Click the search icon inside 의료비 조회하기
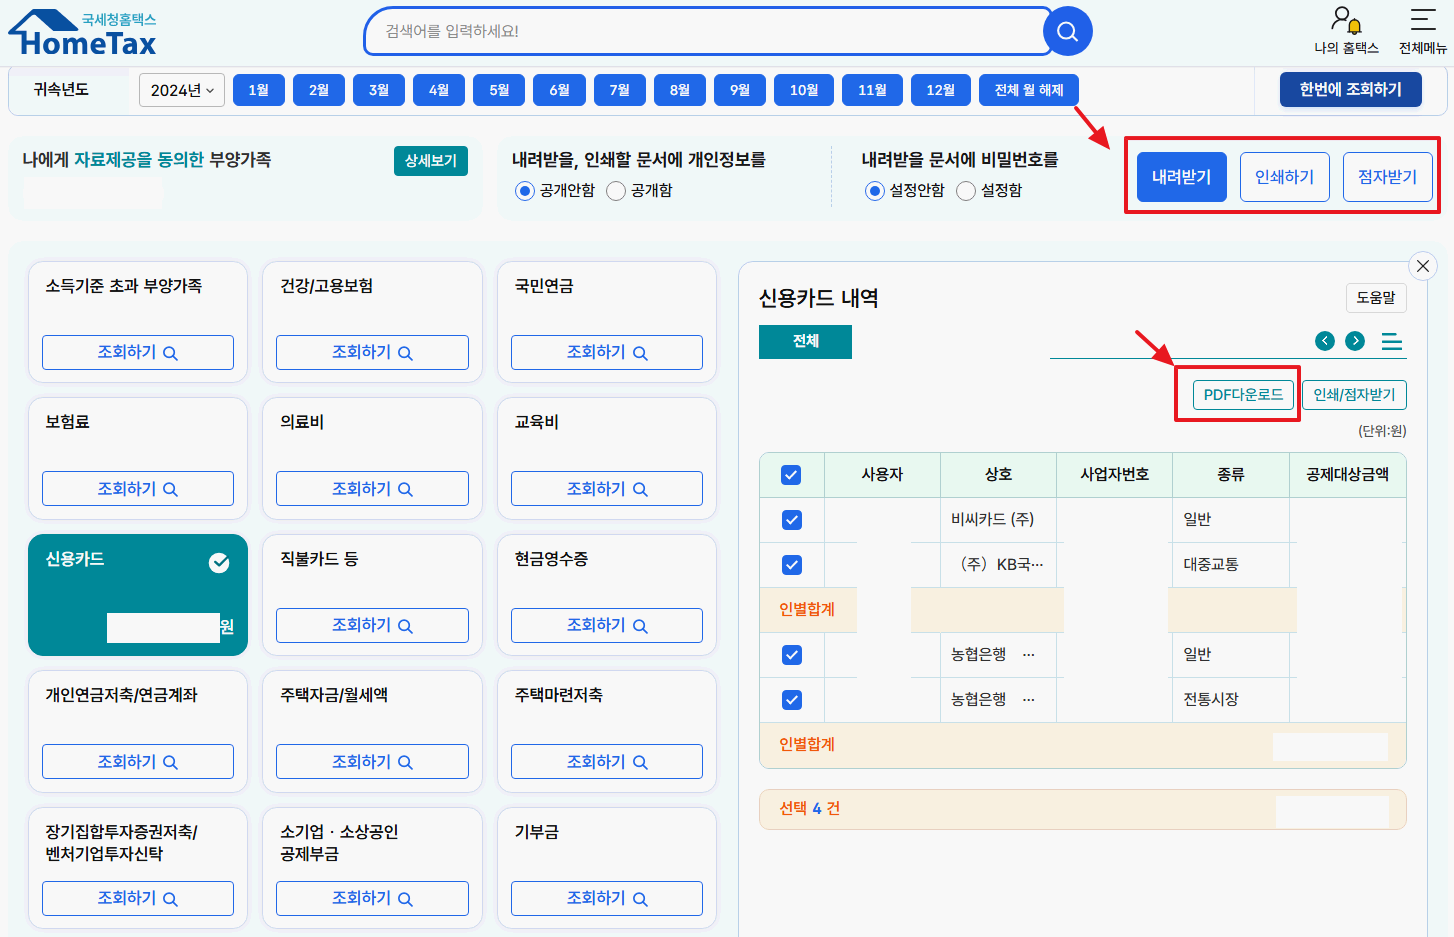 click(406, 488)
